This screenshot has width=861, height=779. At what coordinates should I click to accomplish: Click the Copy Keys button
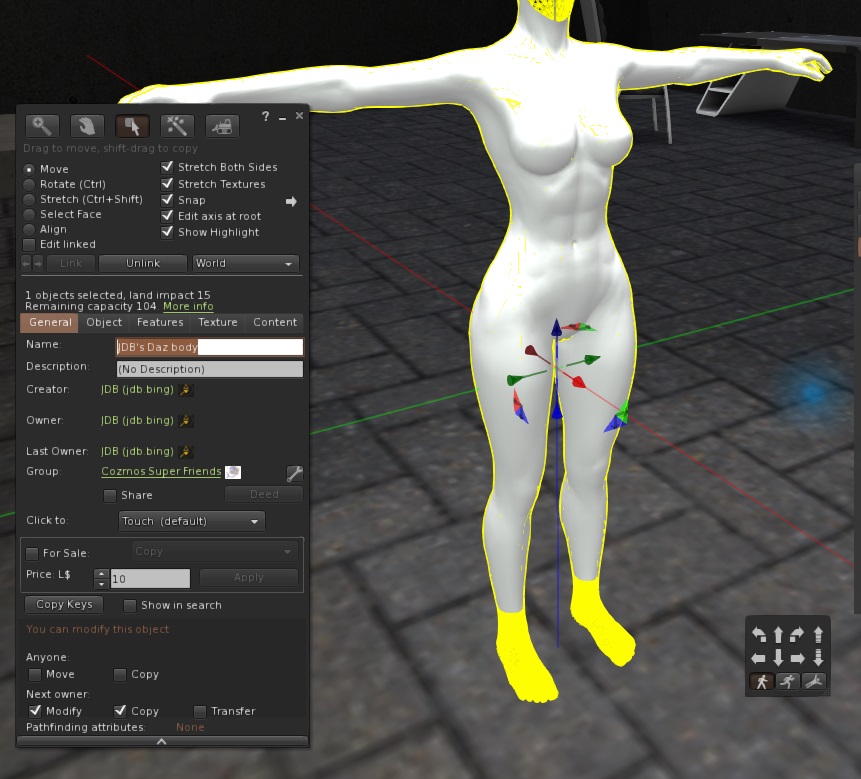(x=64, y=604)
